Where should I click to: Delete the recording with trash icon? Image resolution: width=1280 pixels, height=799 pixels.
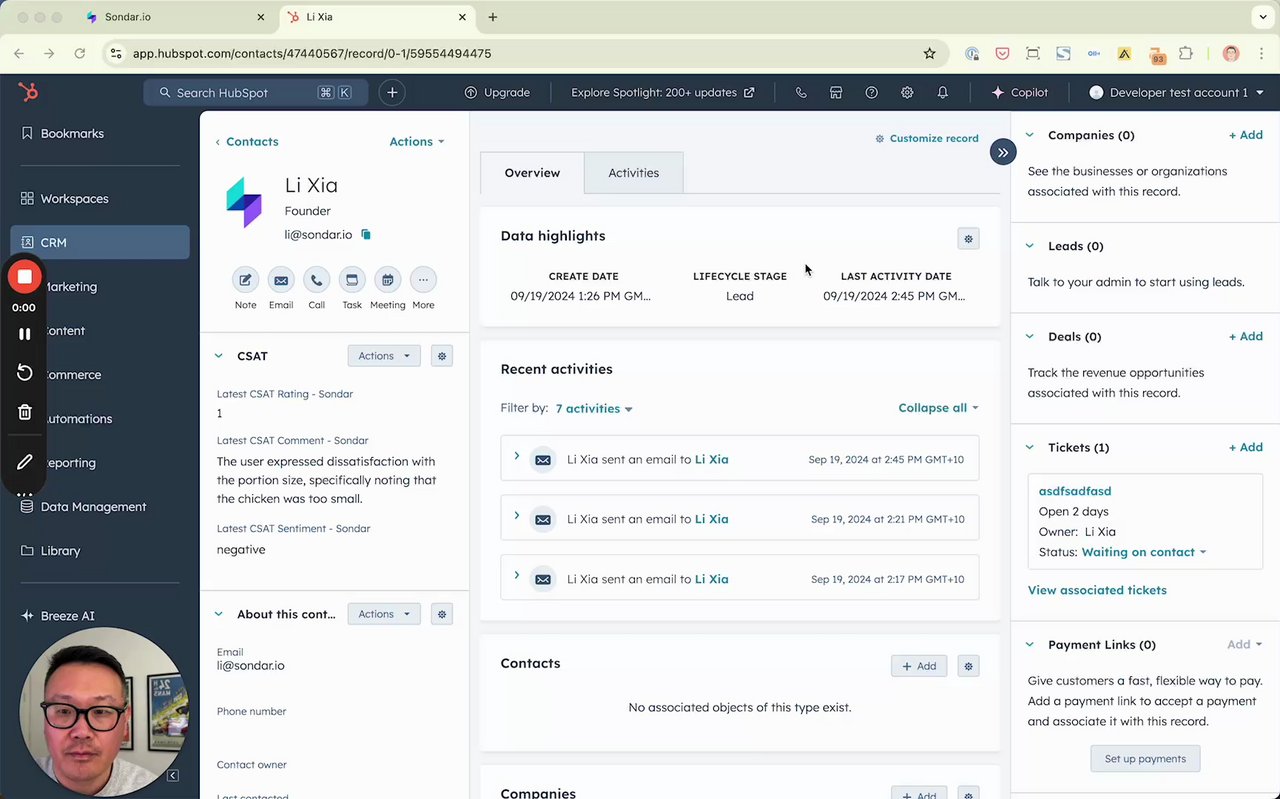[x=25, y=412]
